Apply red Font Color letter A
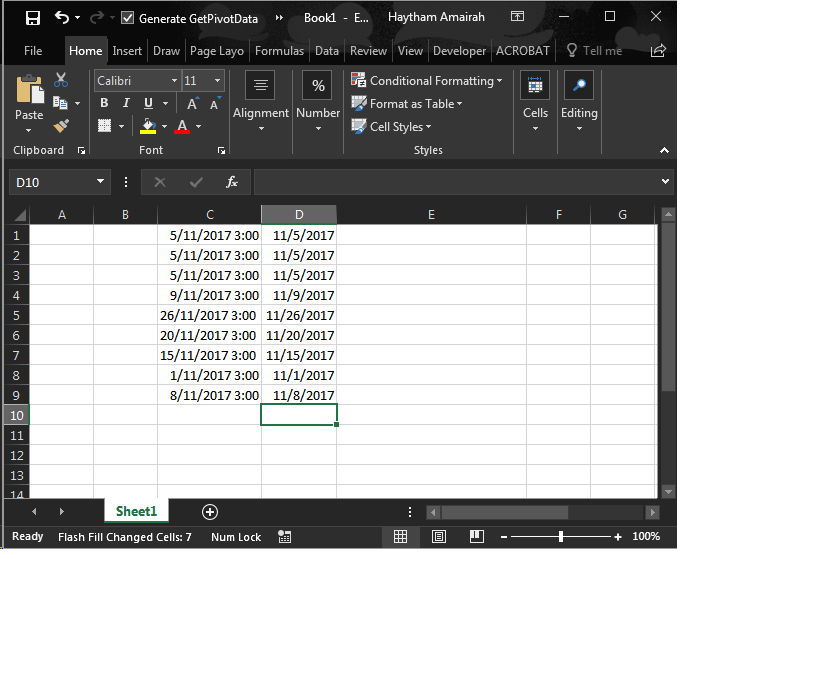This screenshot has height=691, width=831. 182,126
